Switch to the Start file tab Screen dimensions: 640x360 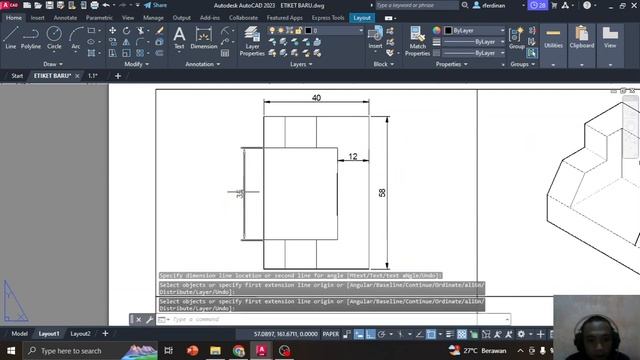pos(17,76)
